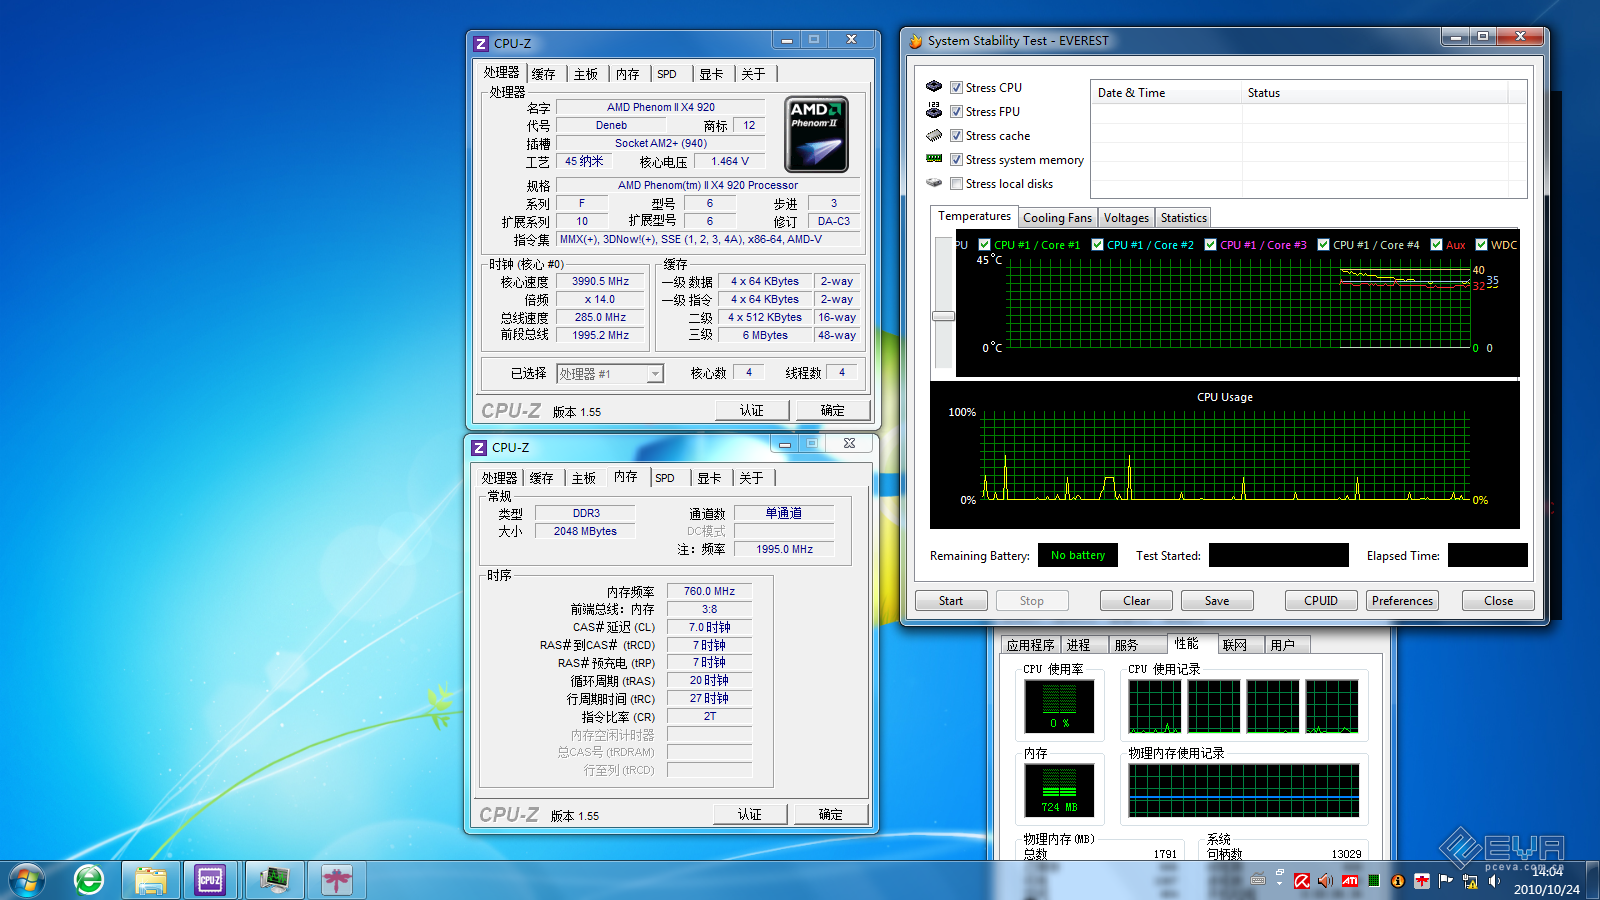Click the Stress system memory module icon

934,159
